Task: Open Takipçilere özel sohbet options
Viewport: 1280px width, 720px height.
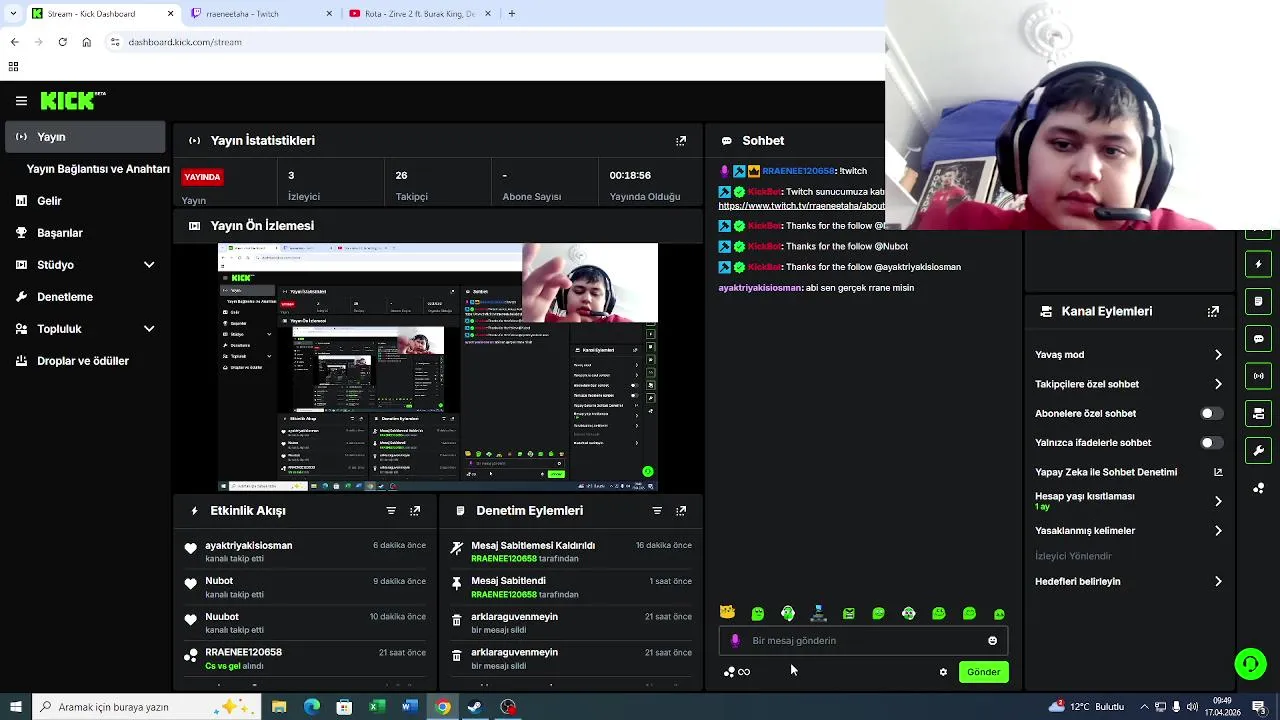Action: [x=1128, y=384]
